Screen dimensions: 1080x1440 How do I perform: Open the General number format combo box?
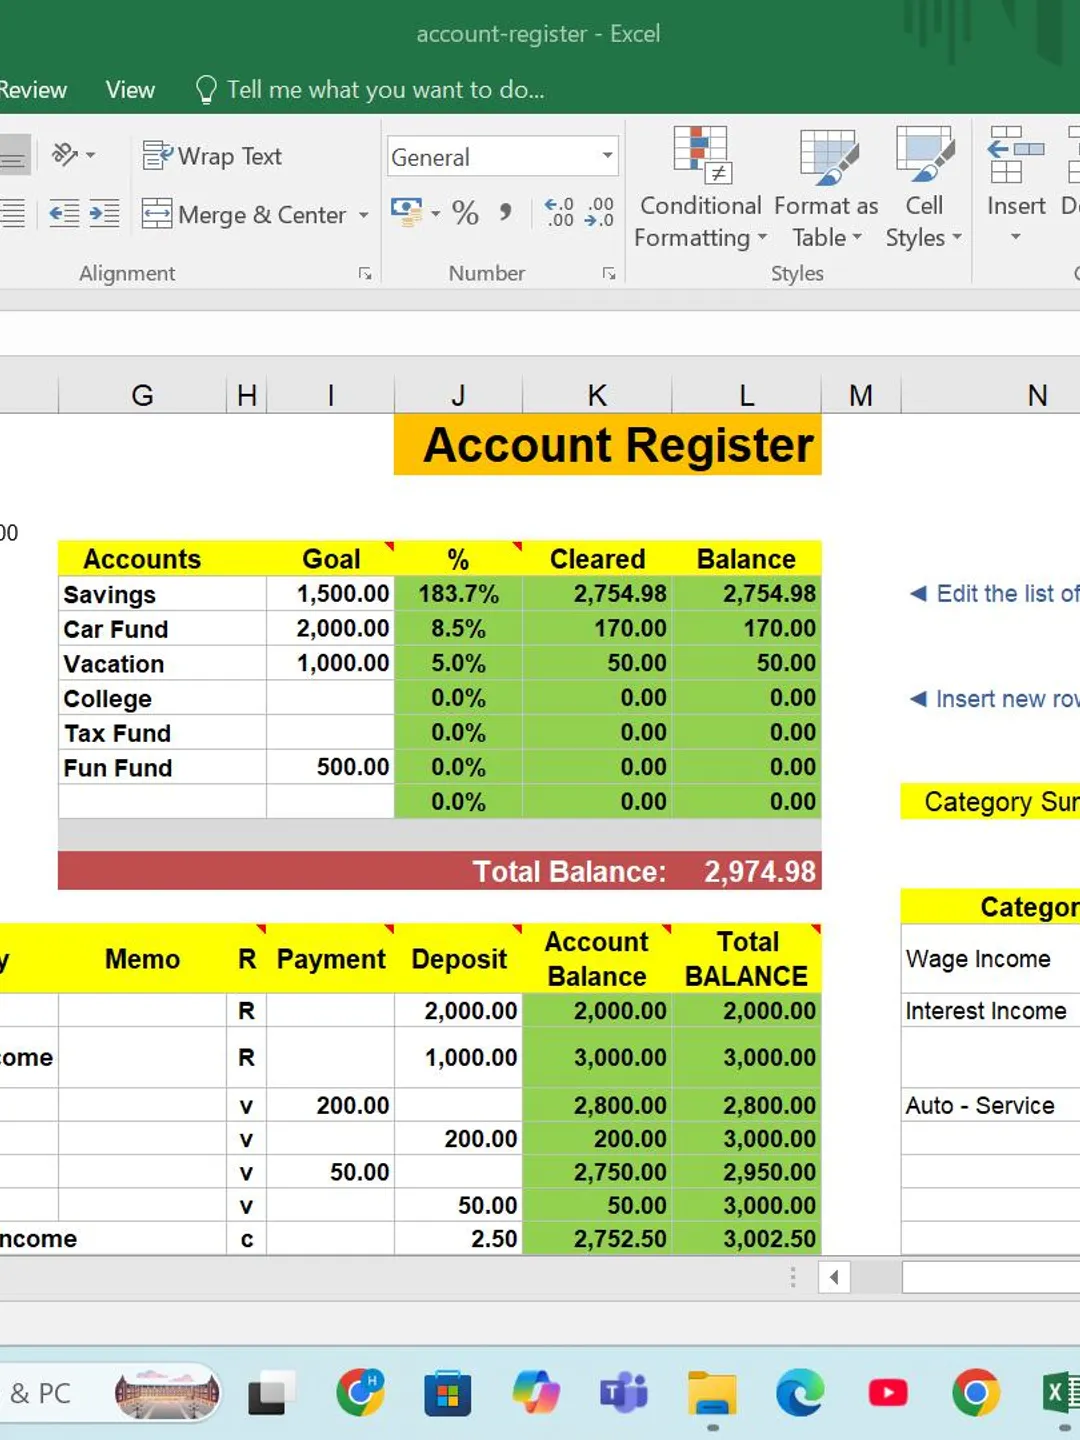(x=503, y=157)
